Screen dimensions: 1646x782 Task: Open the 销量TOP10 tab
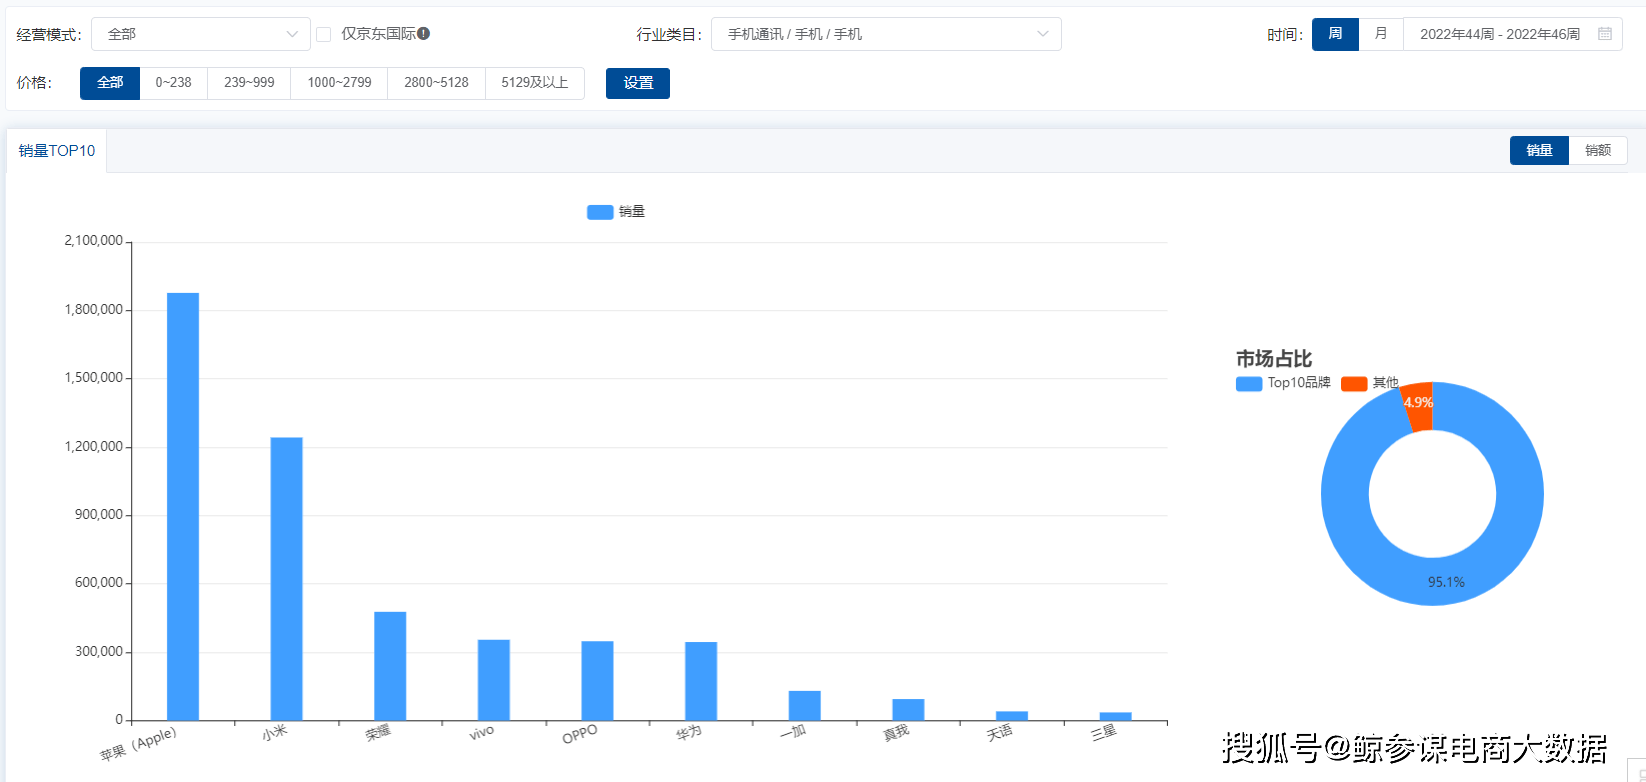(57, 151)
